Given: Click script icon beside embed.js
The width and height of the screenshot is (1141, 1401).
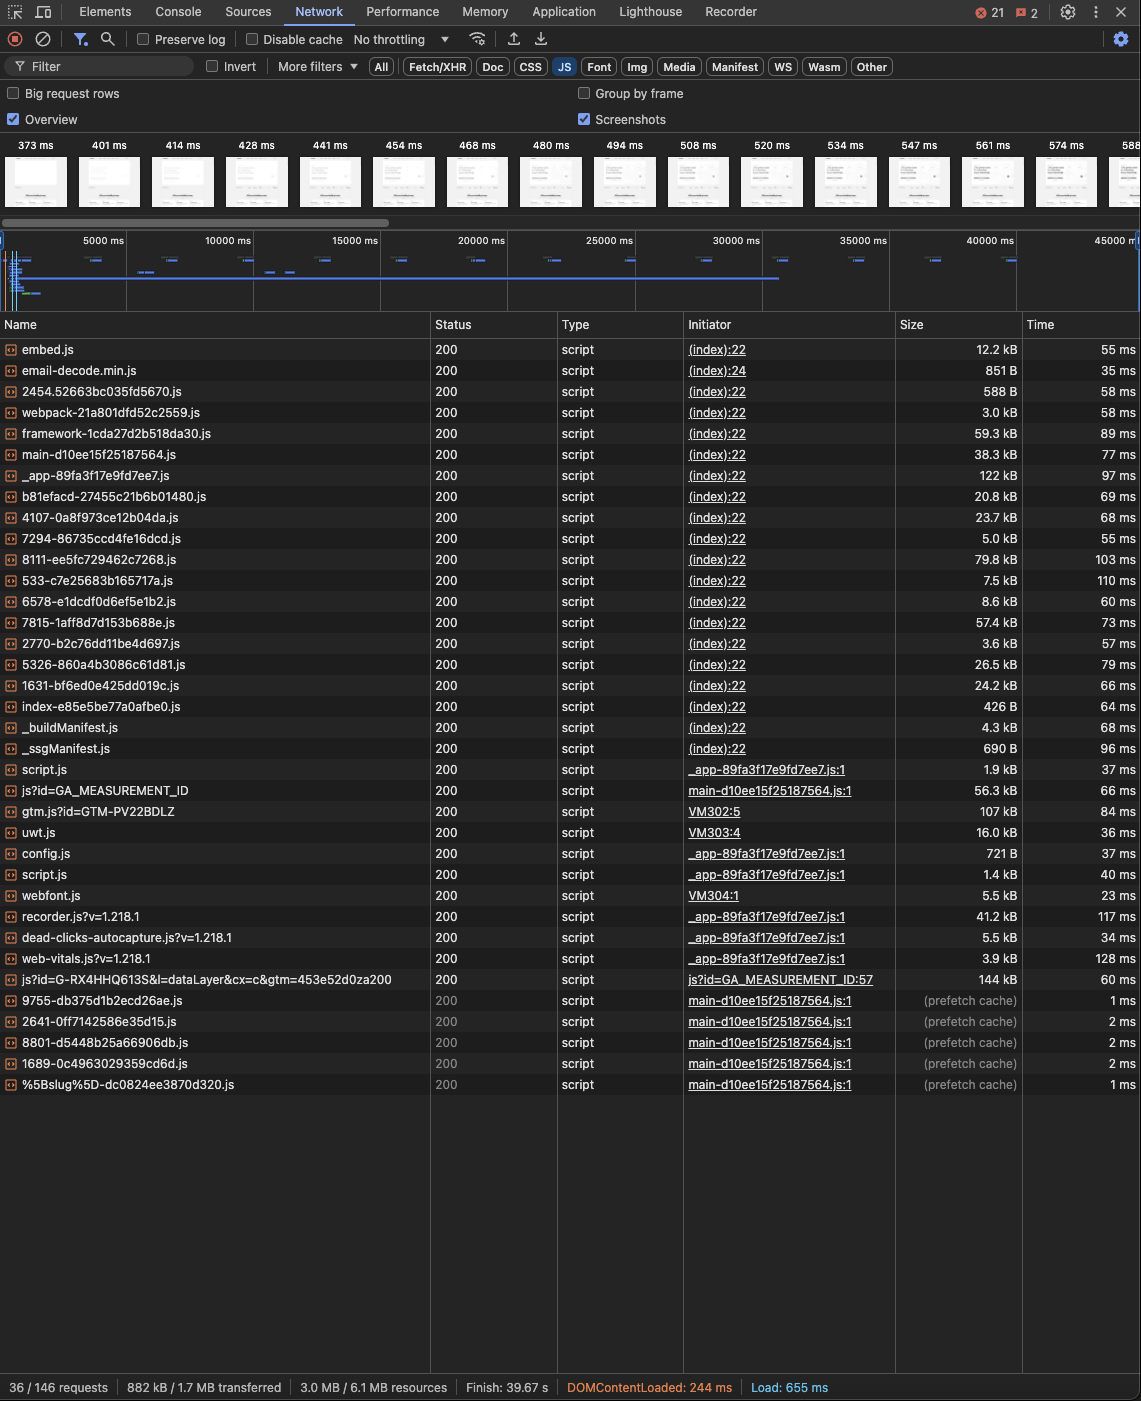Looking at the screenshot, I should tap(11, 350).
